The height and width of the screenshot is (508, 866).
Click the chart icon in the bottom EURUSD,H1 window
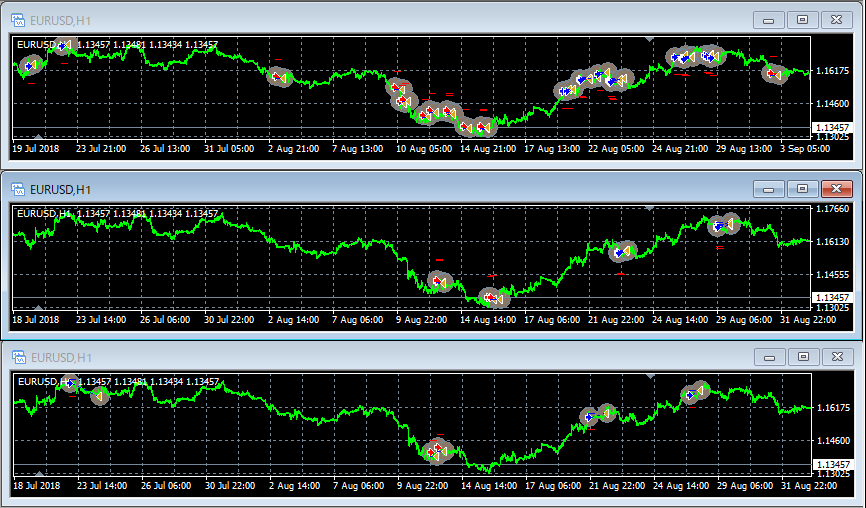19,357
